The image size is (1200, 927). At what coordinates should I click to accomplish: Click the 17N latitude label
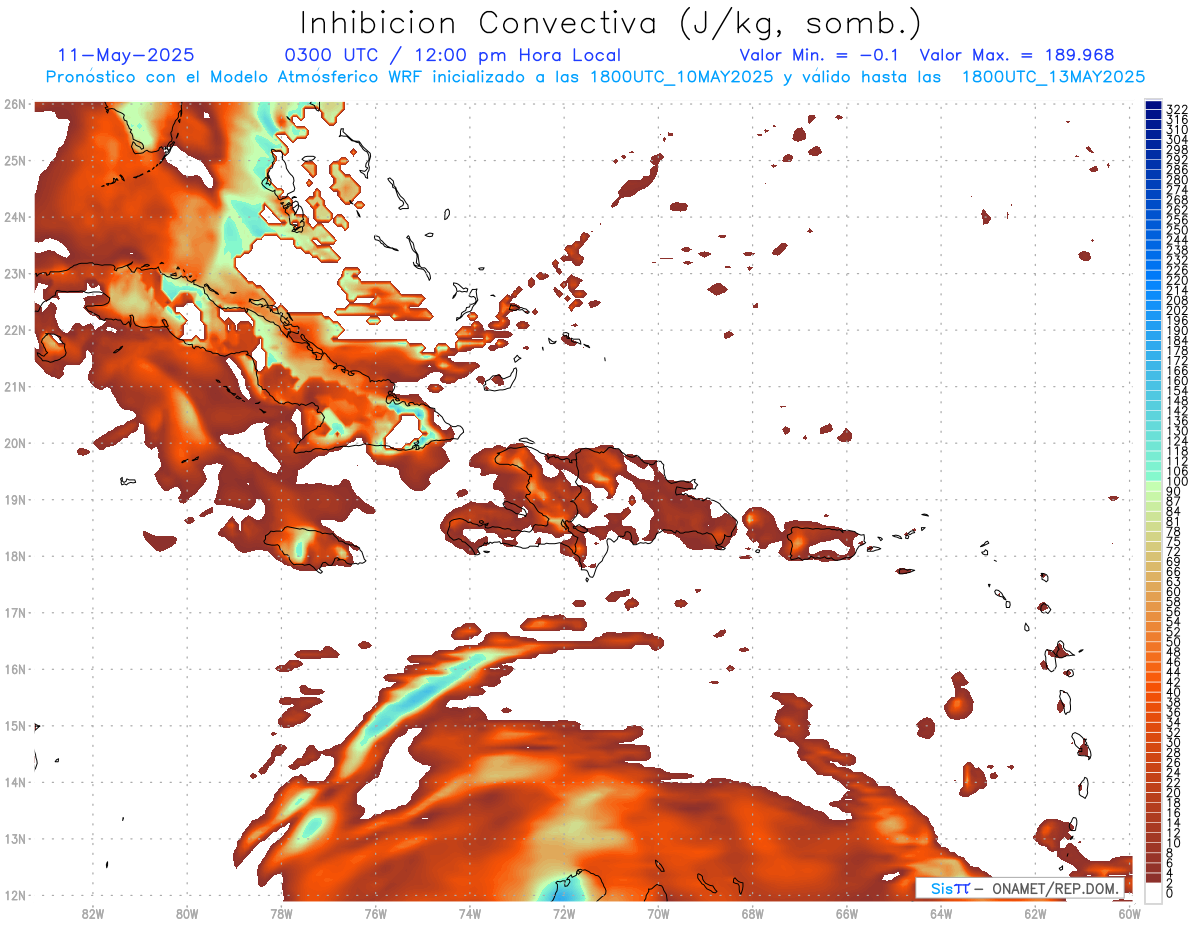14,612
